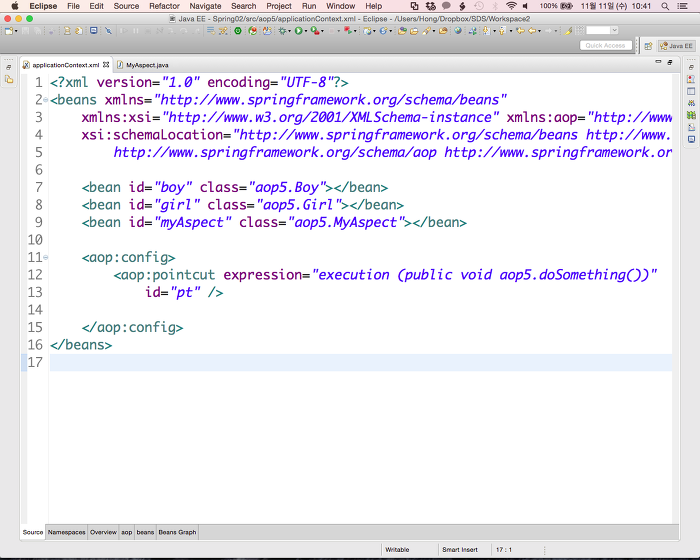
Task: Click the highlighter pen toolbar icon
Action: pos(568,31)
